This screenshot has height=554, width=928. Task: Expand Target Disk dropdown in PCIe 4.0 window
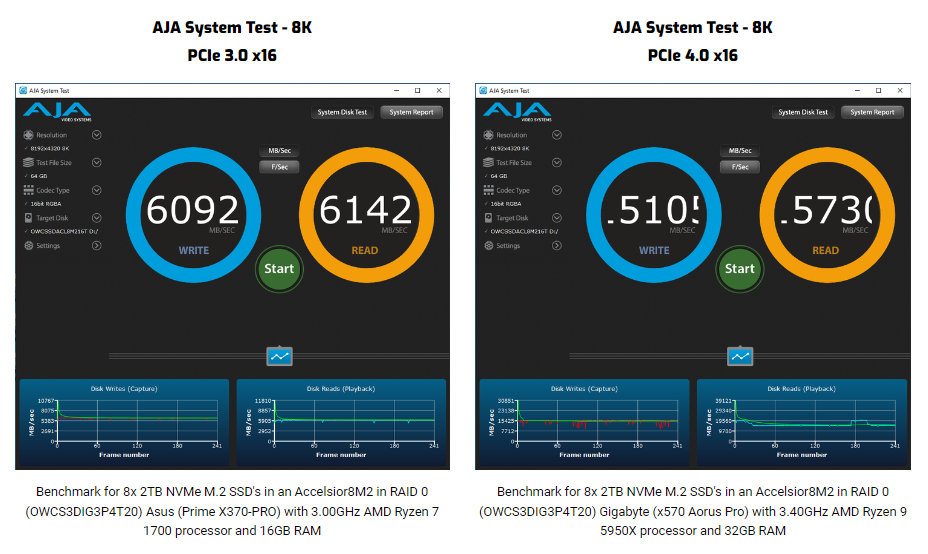557,218
